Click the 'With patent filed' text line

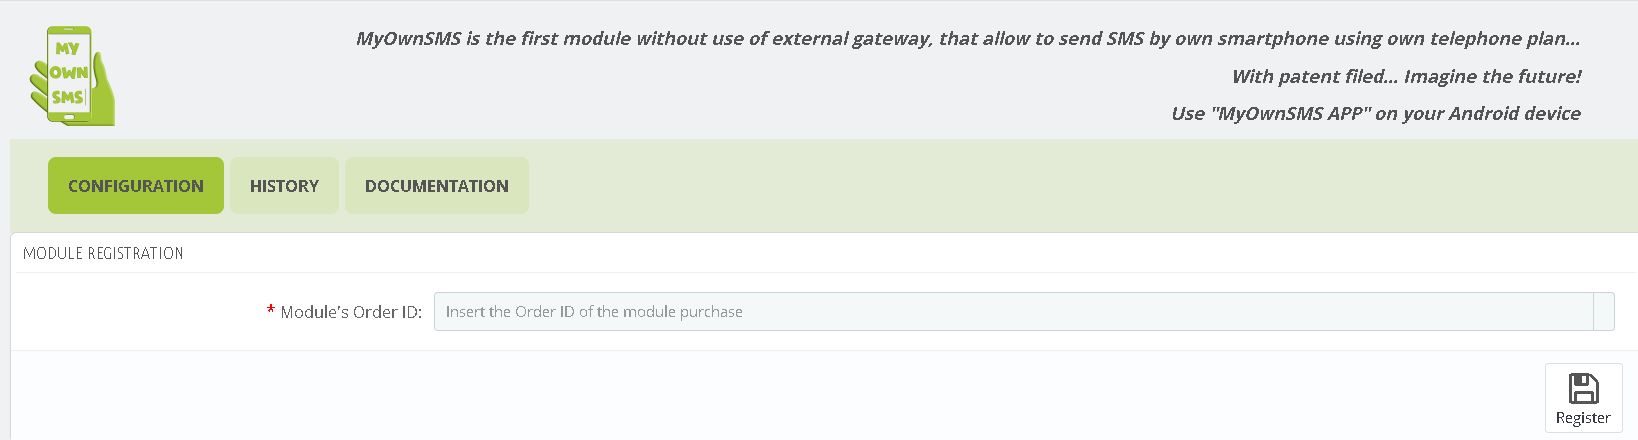[1406, 76]
